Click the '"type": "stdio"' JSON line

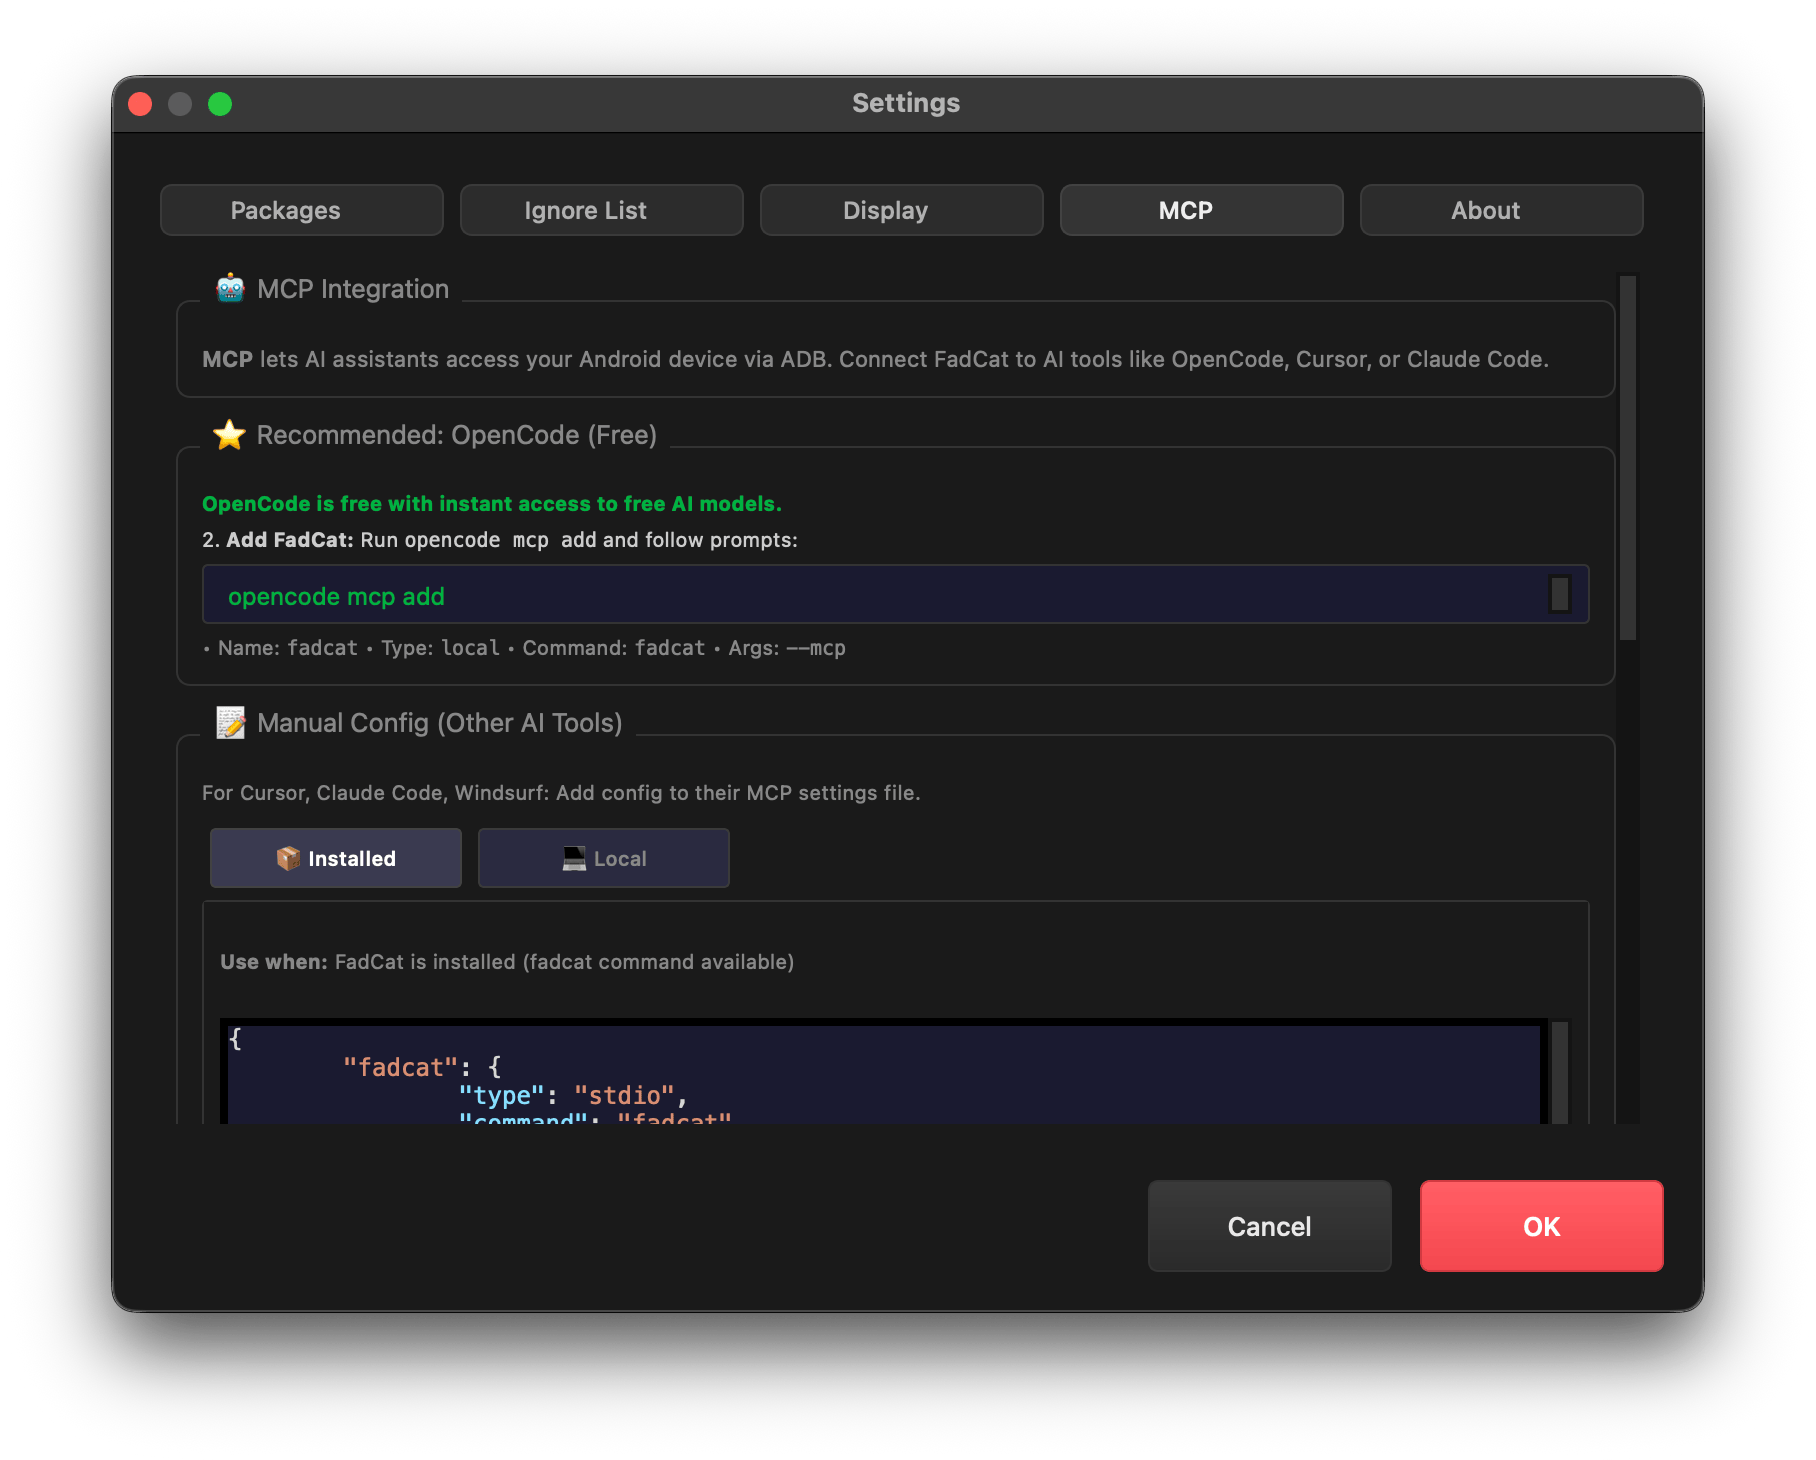pyautogui.click(x=573, y=1095)
